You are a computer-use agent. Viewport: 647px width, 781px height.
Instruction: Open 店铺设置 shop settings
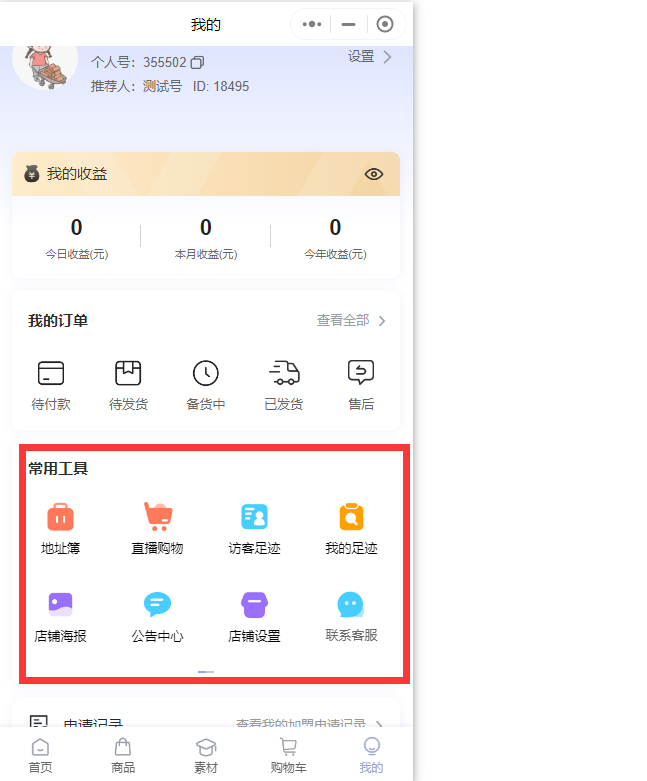(x=254, y=616)
